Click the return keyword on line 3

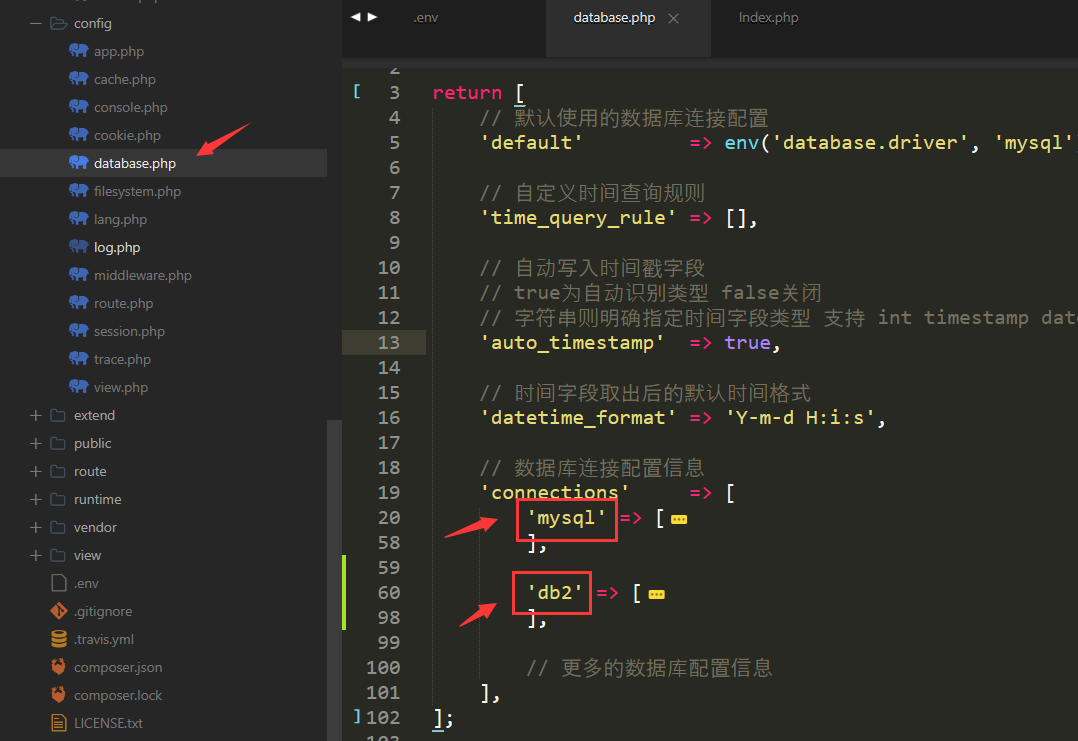468,92
